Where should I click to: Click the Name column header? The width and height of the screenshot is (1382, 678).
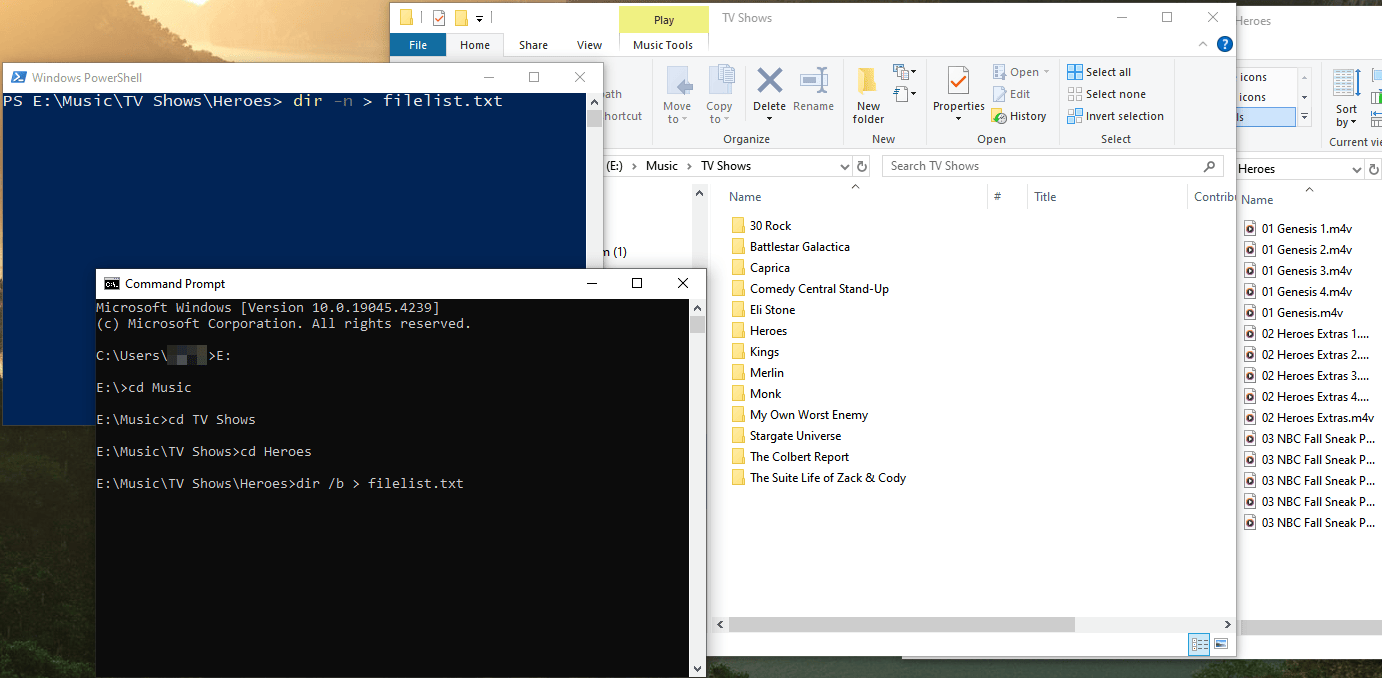745,197
